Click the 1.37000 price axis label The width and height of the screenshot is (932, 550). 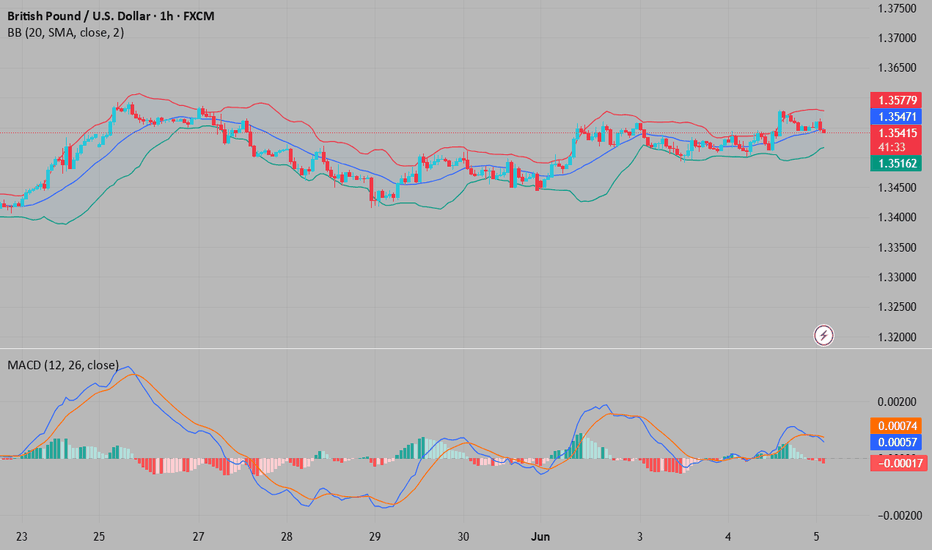tap(897, 38)
